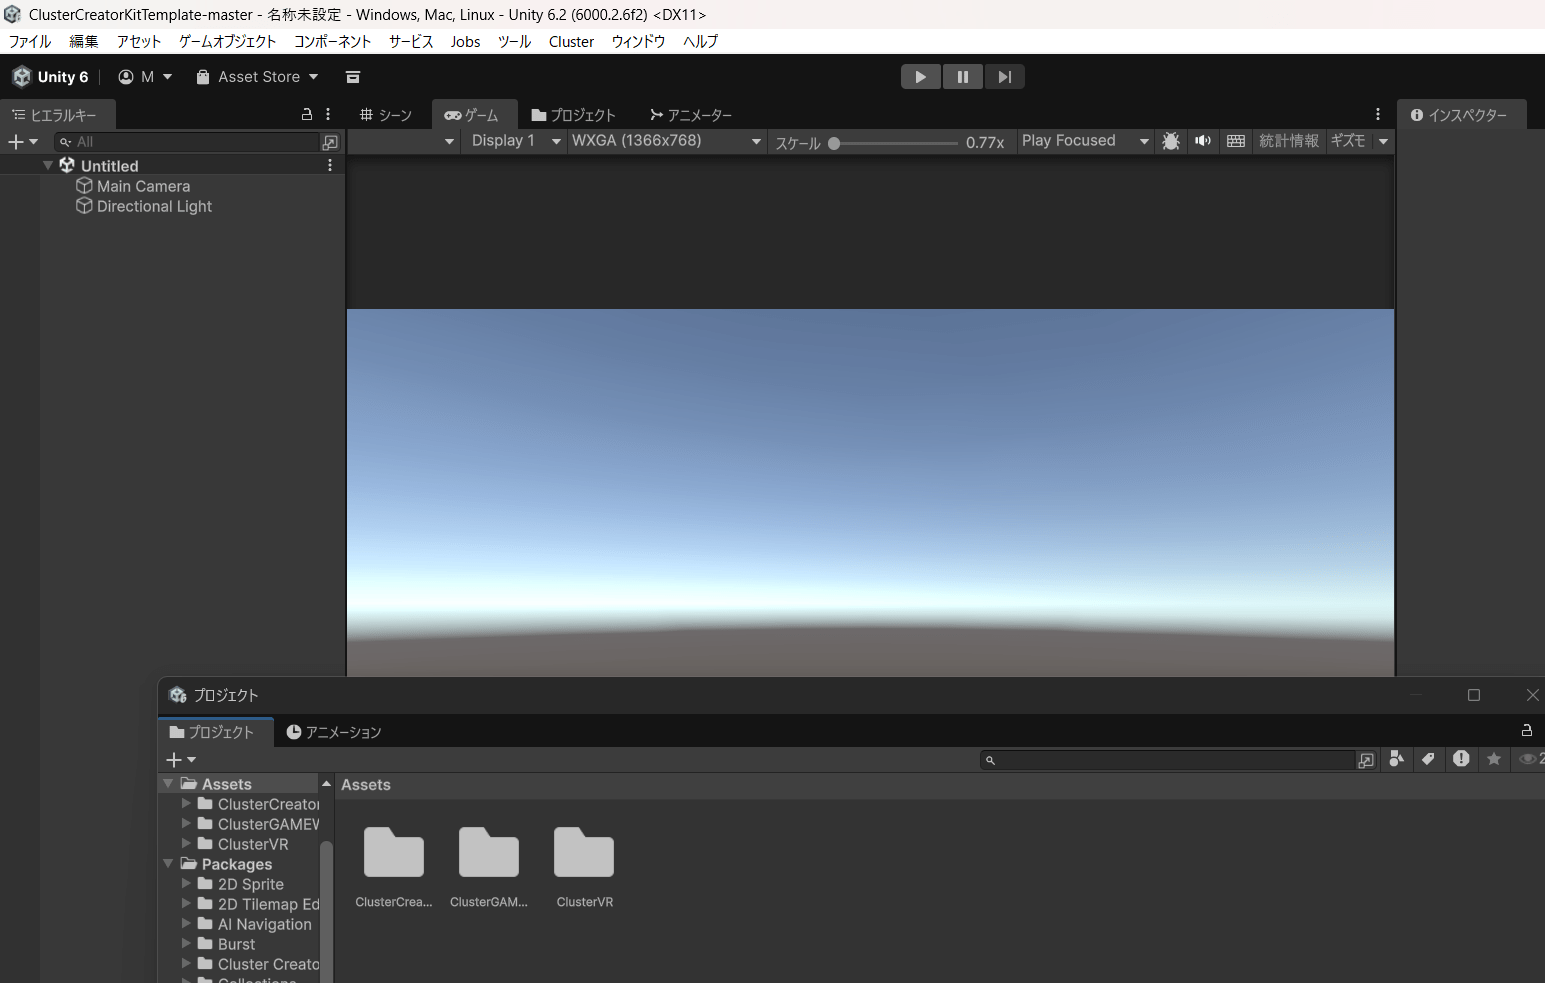Open the Cluster menu in the menu bar

coord(571,41)
